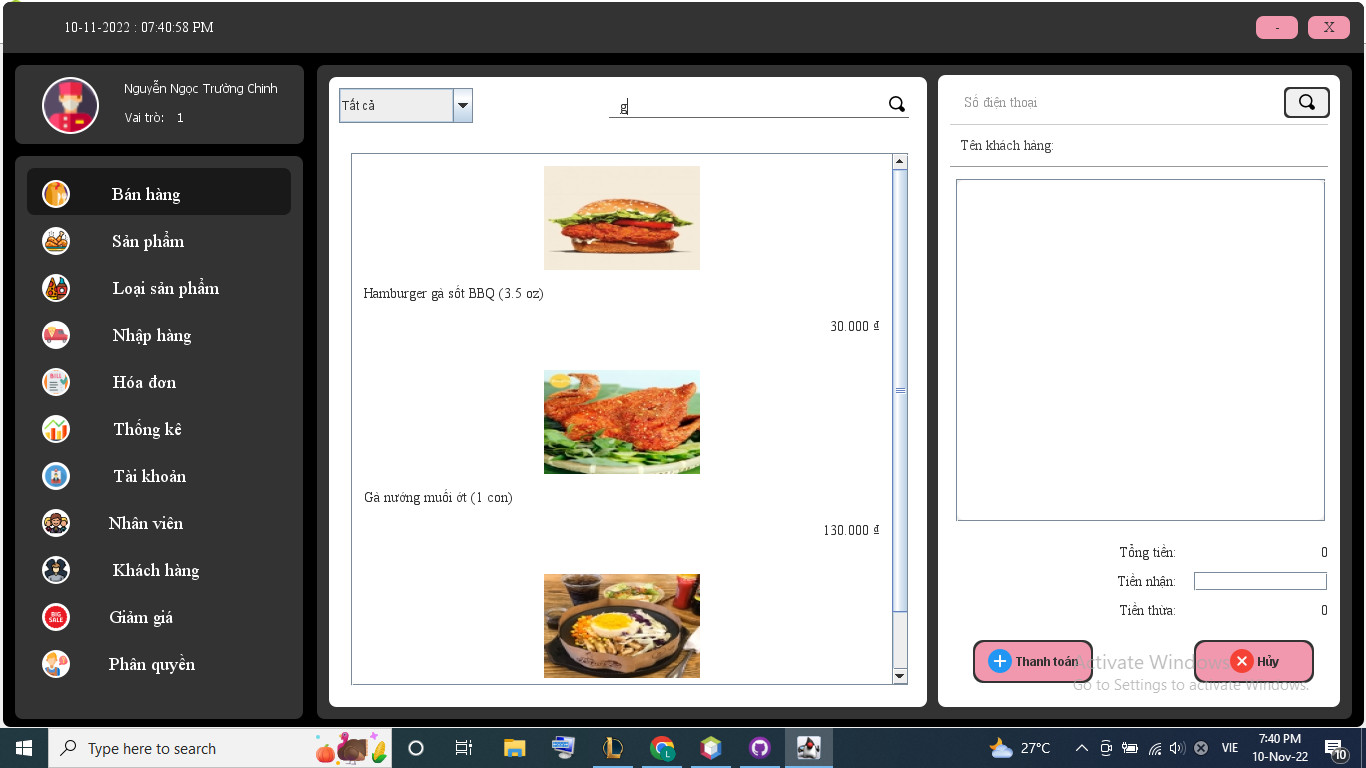Click the product list scroll down arrow
The height and width of the screenshot is (768, 1366).
point(899,676)
